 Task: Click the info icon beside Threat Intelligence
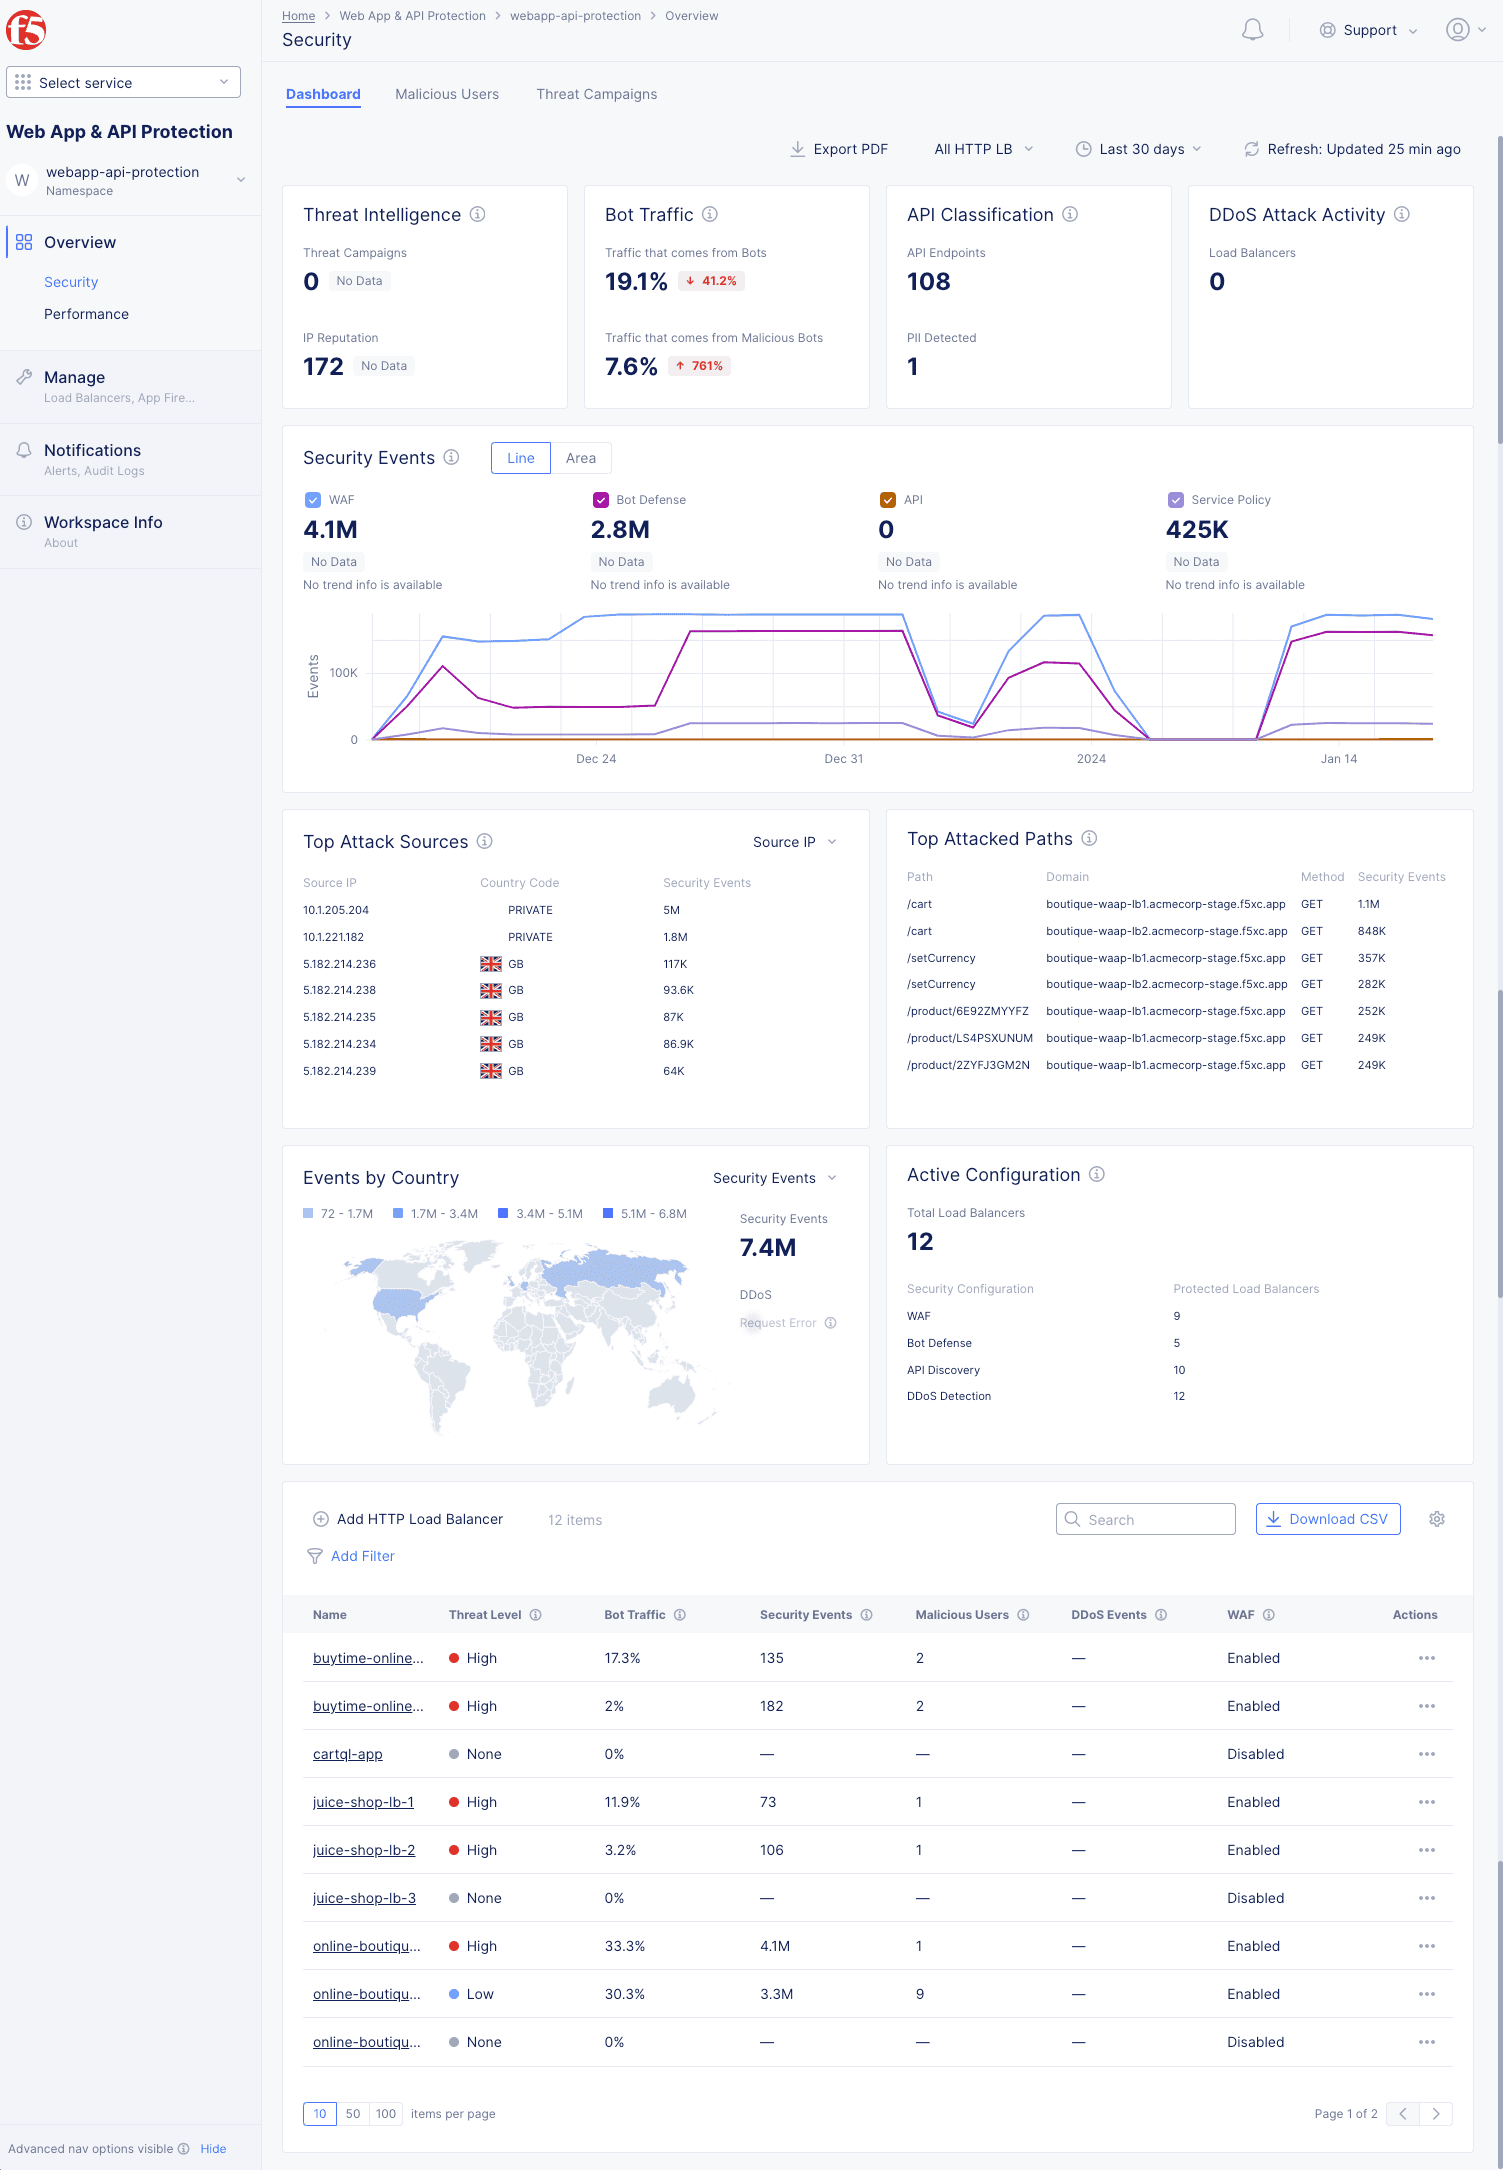coord(478,214)
